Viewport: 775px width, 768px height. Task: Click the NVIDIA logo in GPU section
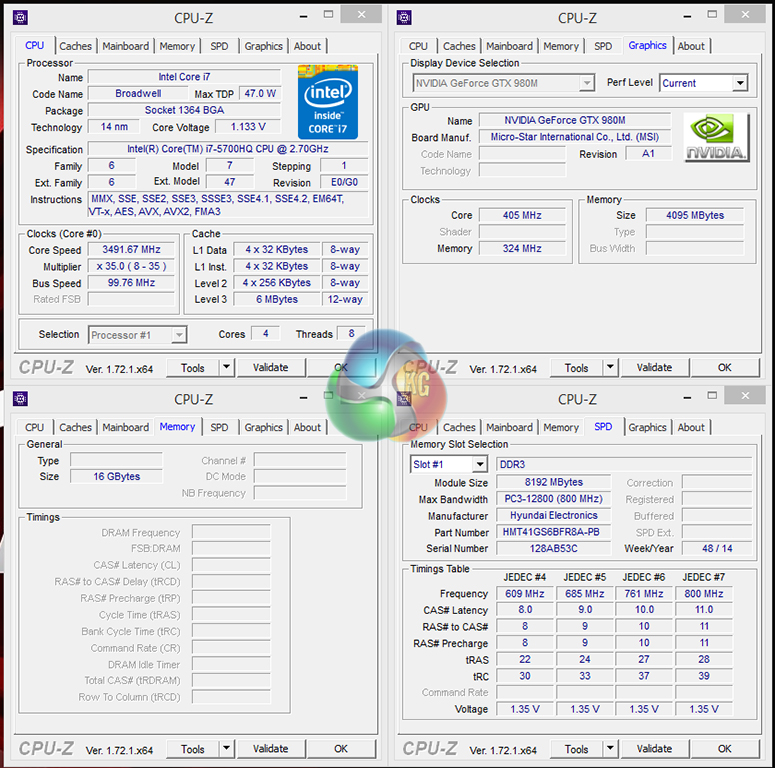click(716, 137)
